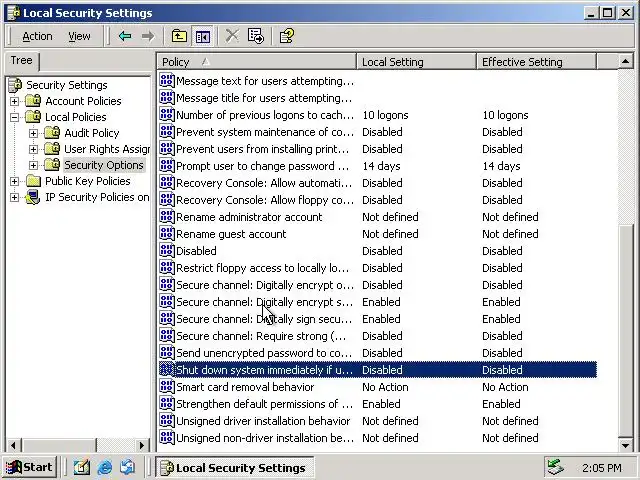Select 'Send unencrypted password to co...' policy
This screenshot has height=480, width=640.
pos(378,353)
